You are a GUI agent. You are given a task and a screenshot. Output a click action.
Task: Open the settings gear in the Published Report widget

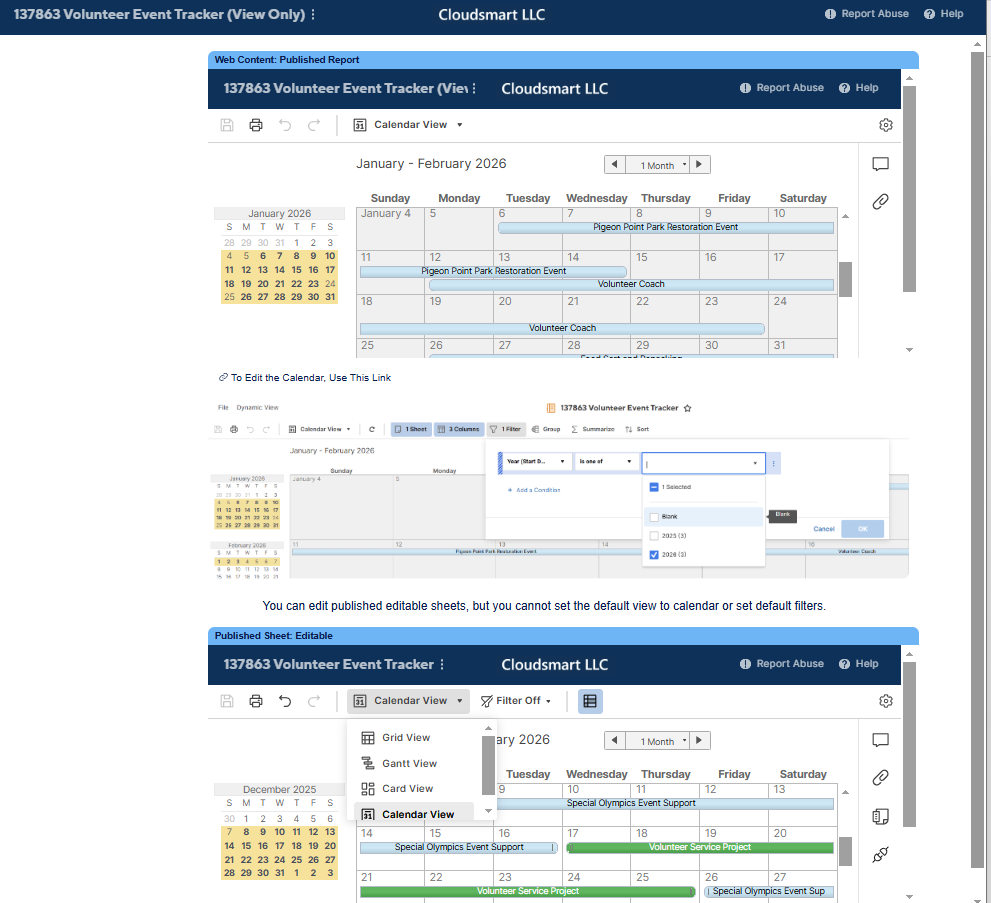click(885, 125)
